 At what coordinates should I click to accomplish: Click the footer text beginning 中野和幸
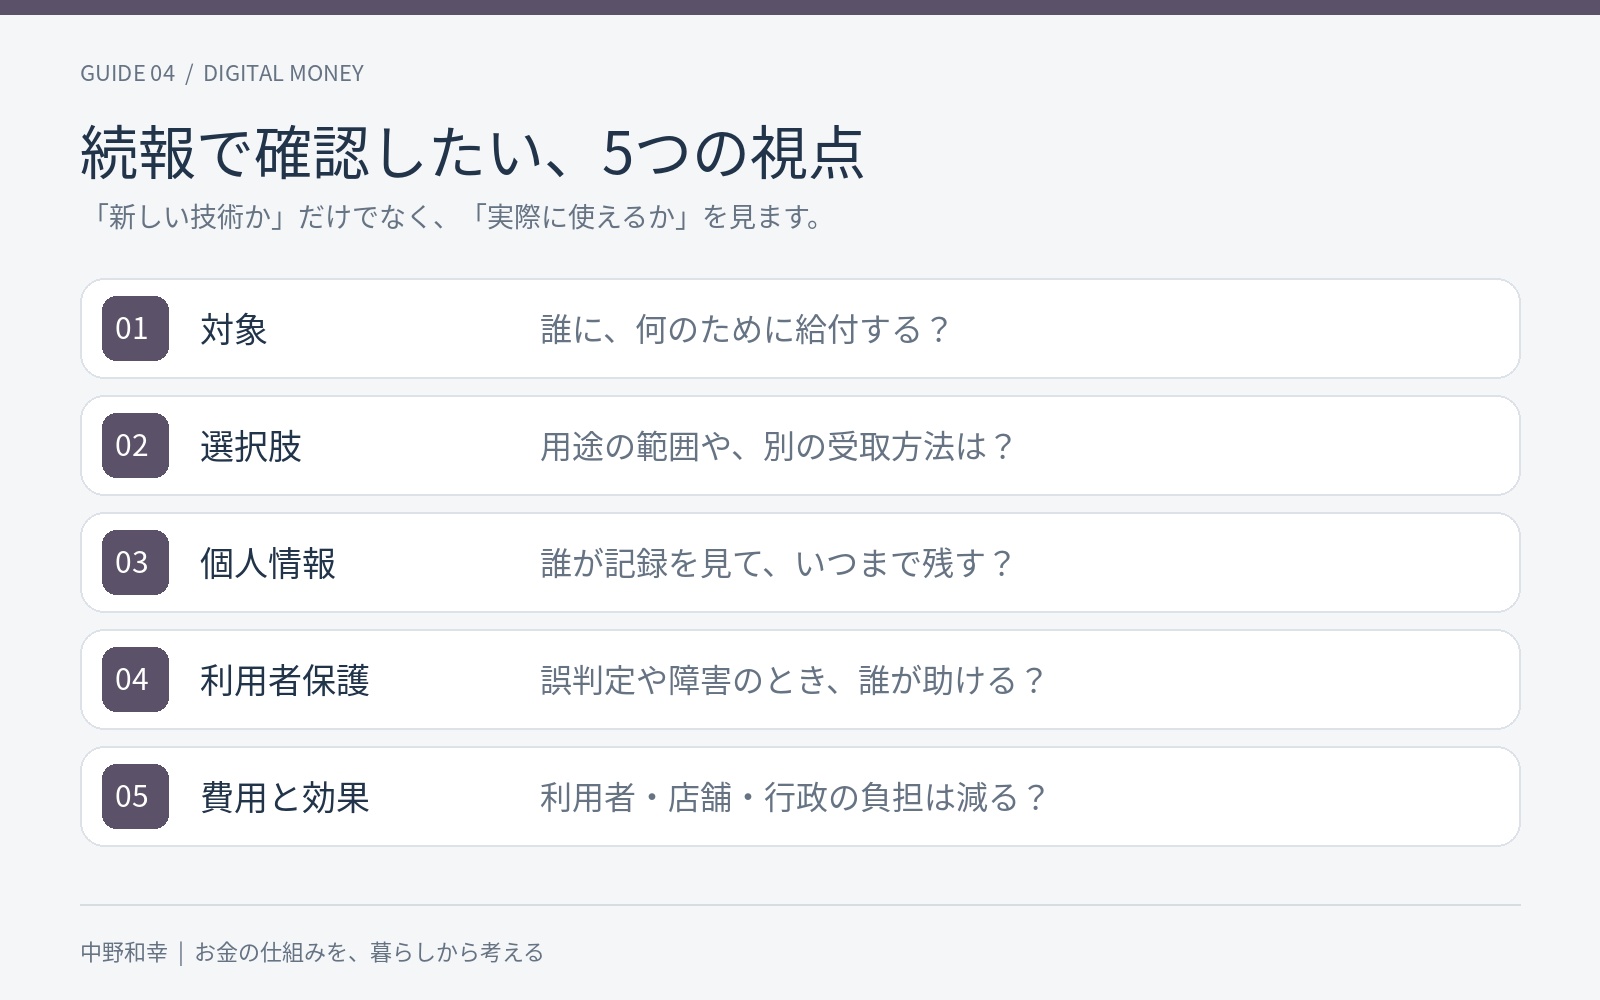[x=312, y=952]
